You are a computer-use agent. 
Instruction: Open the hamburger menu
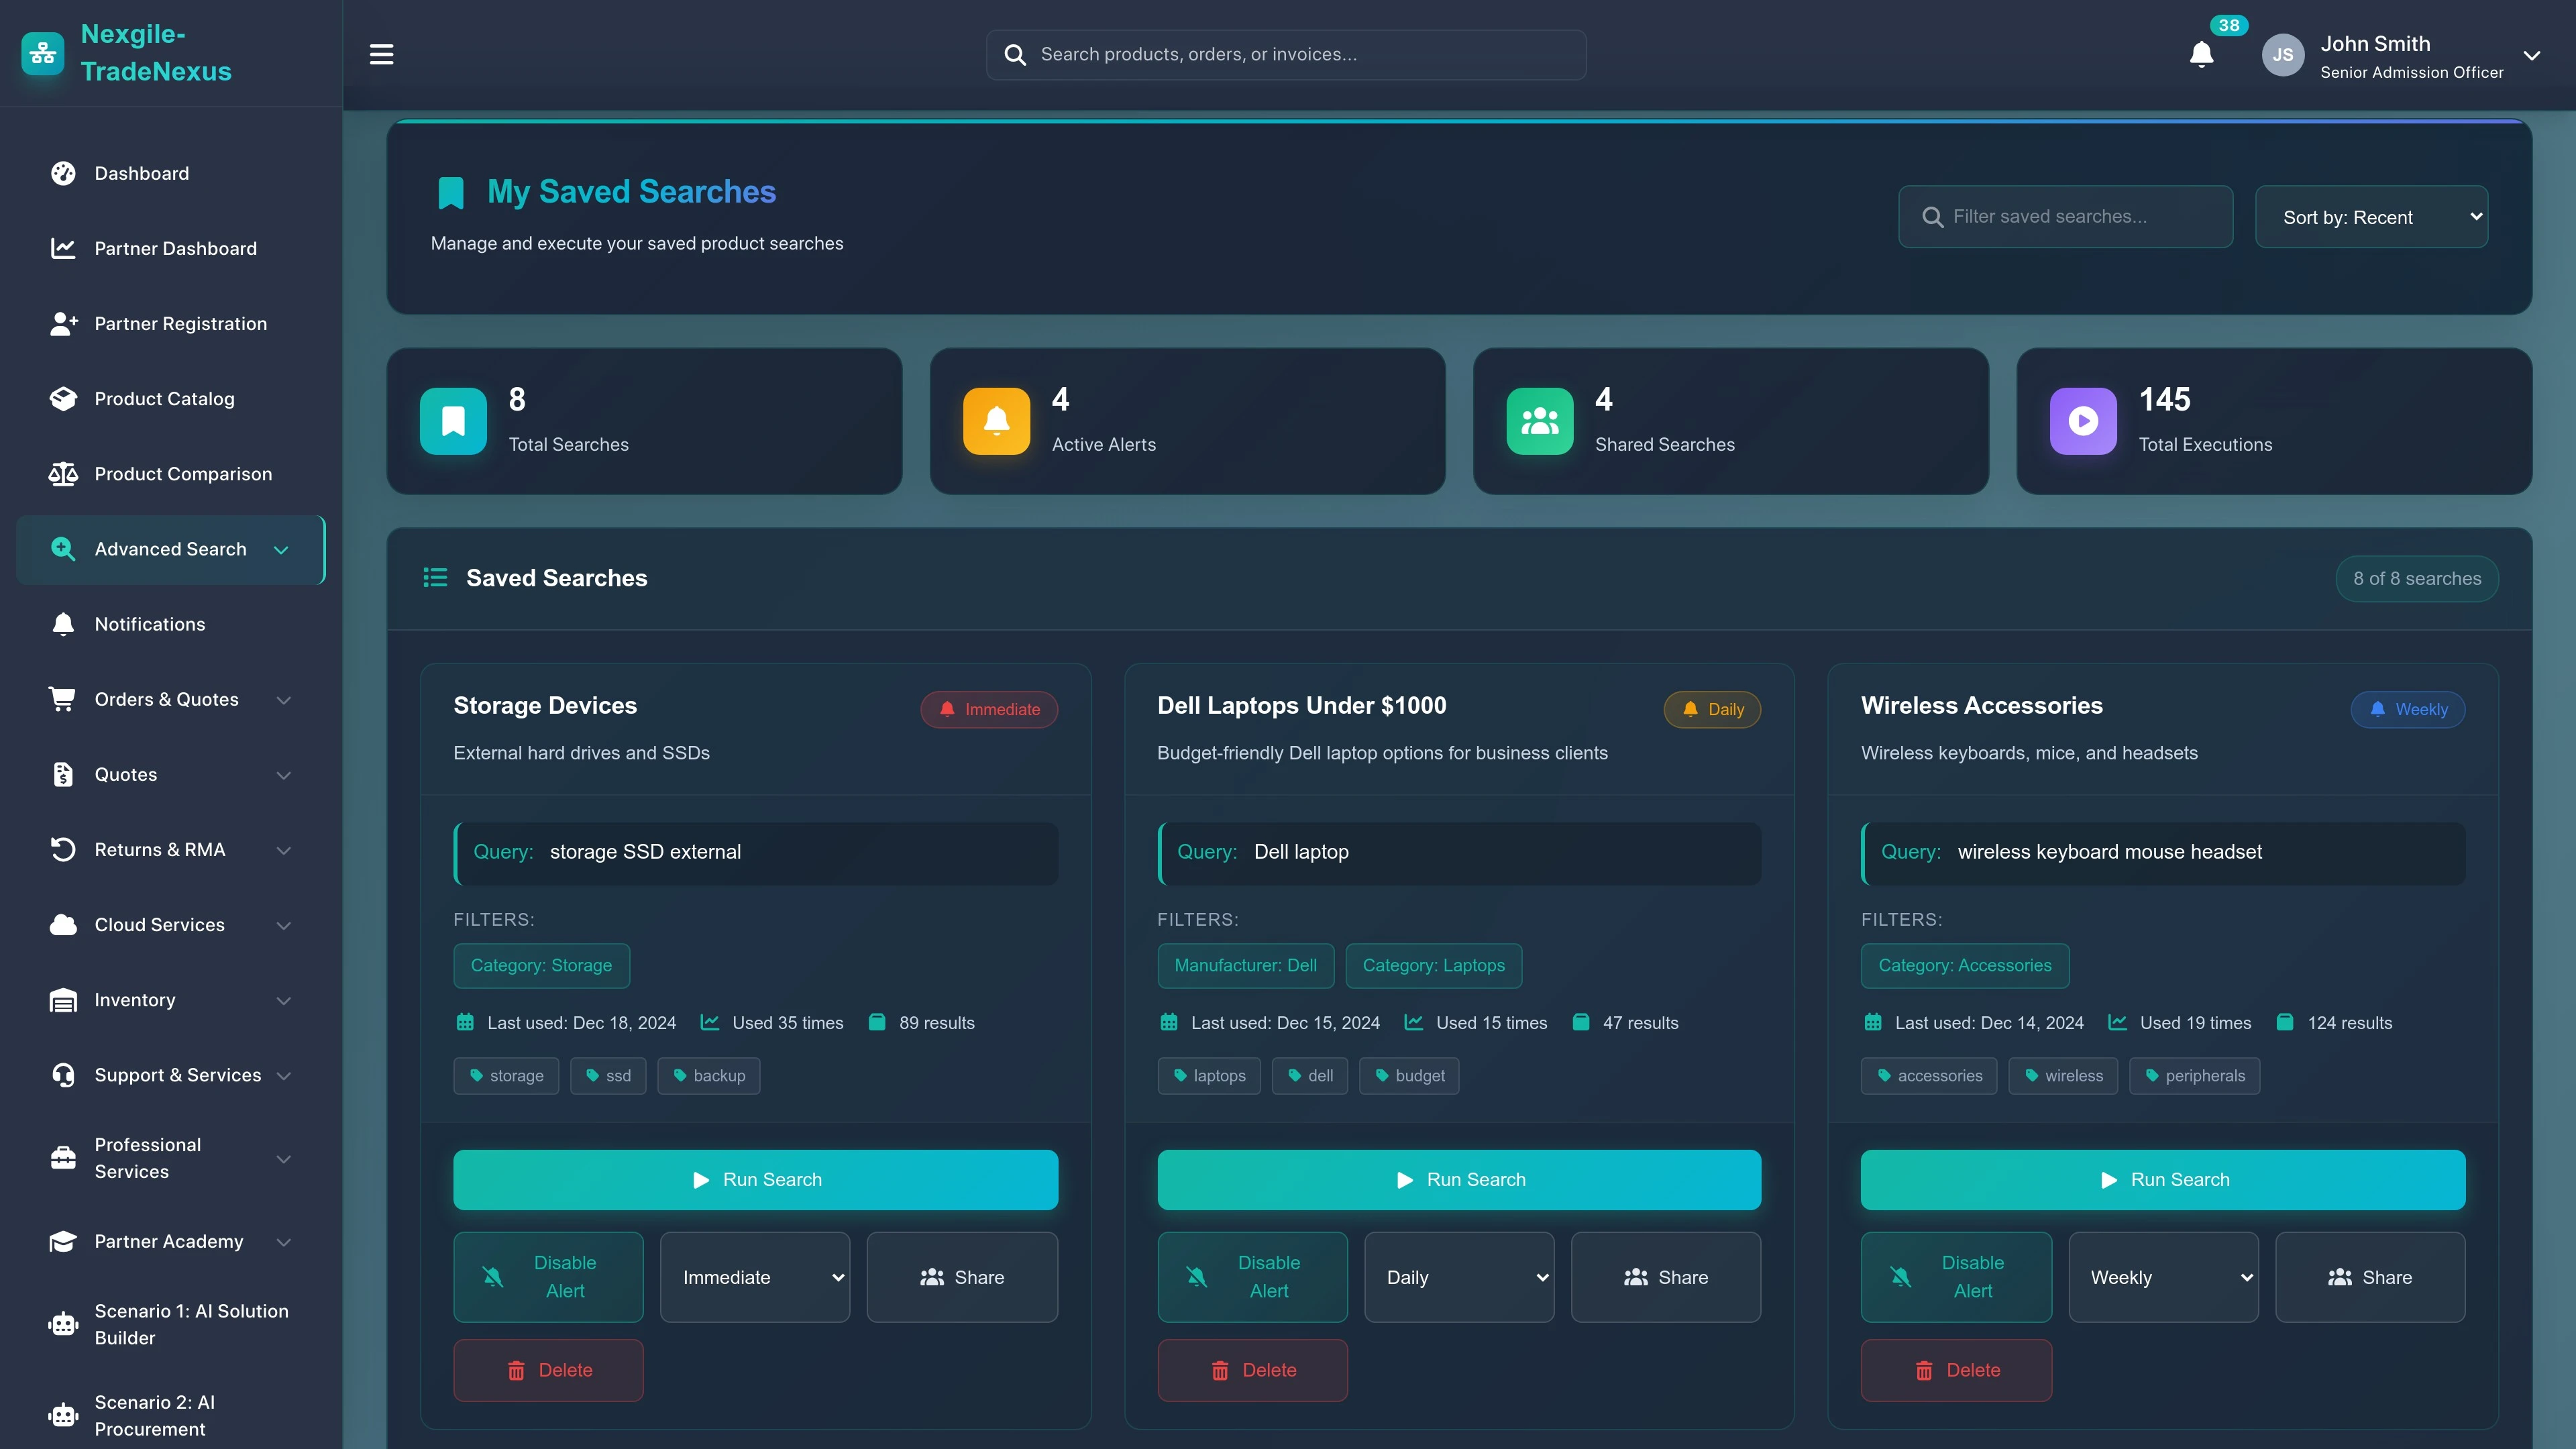pos(380,54)
